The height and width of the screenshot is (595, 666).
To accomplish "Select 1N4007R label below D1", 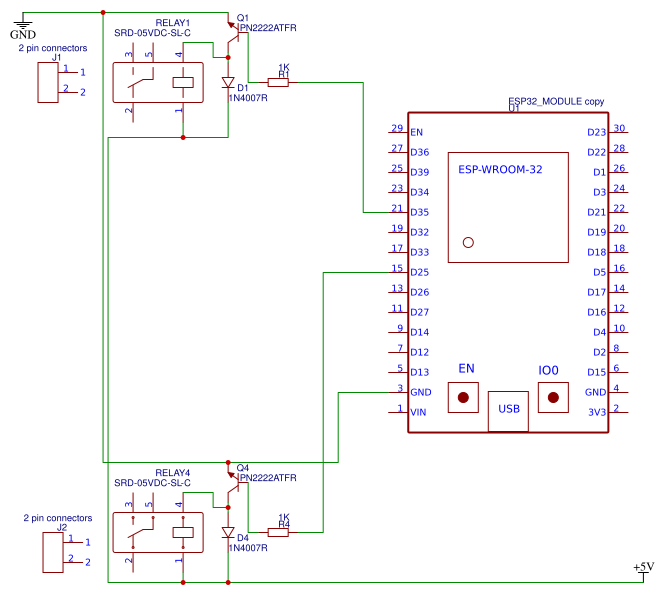I will [248, 98].
